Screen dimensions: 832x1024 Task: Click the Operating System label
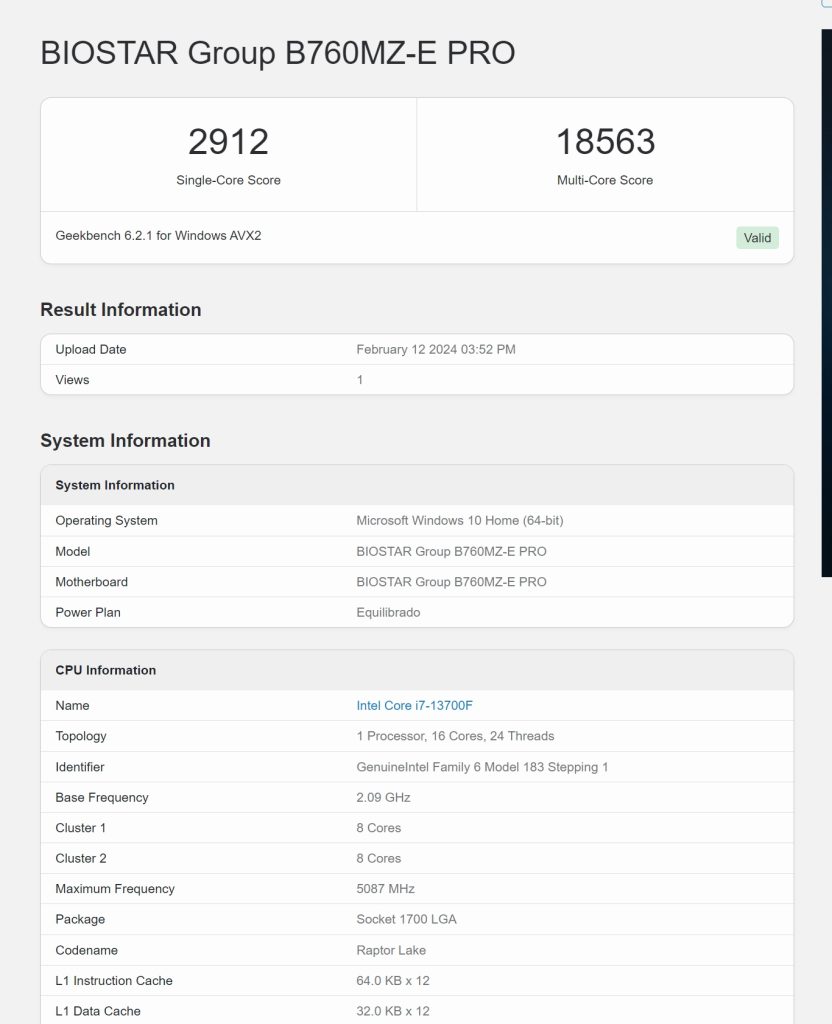click(x=106, y=520)
